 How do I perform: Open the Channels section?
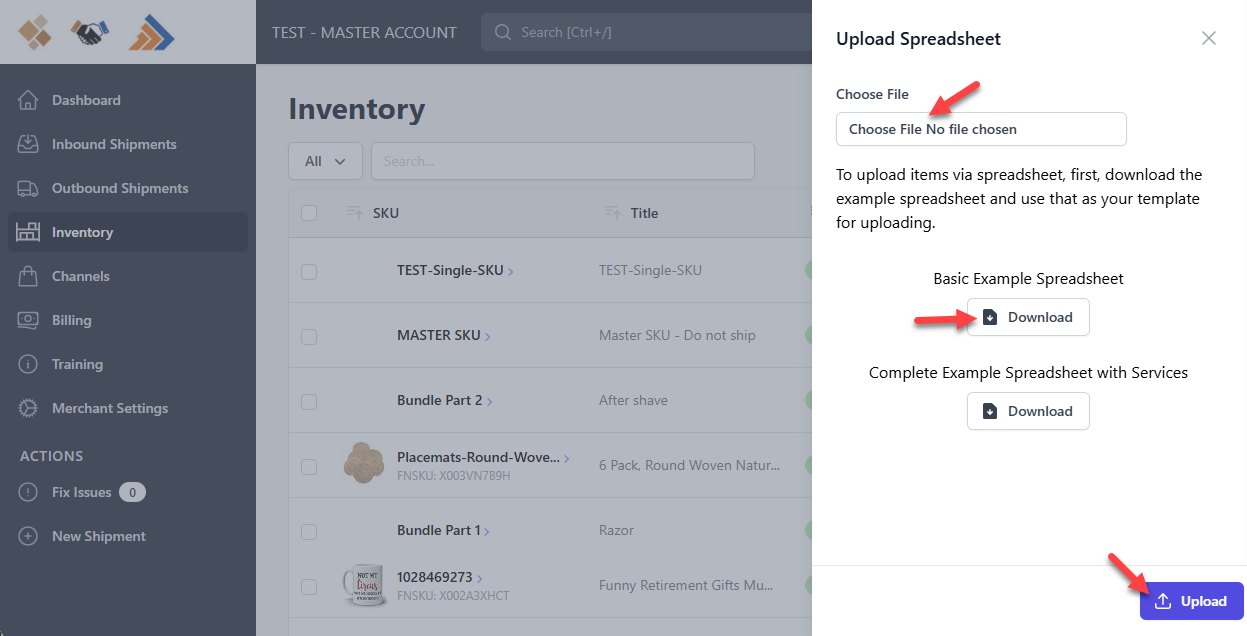coord(128,276)
